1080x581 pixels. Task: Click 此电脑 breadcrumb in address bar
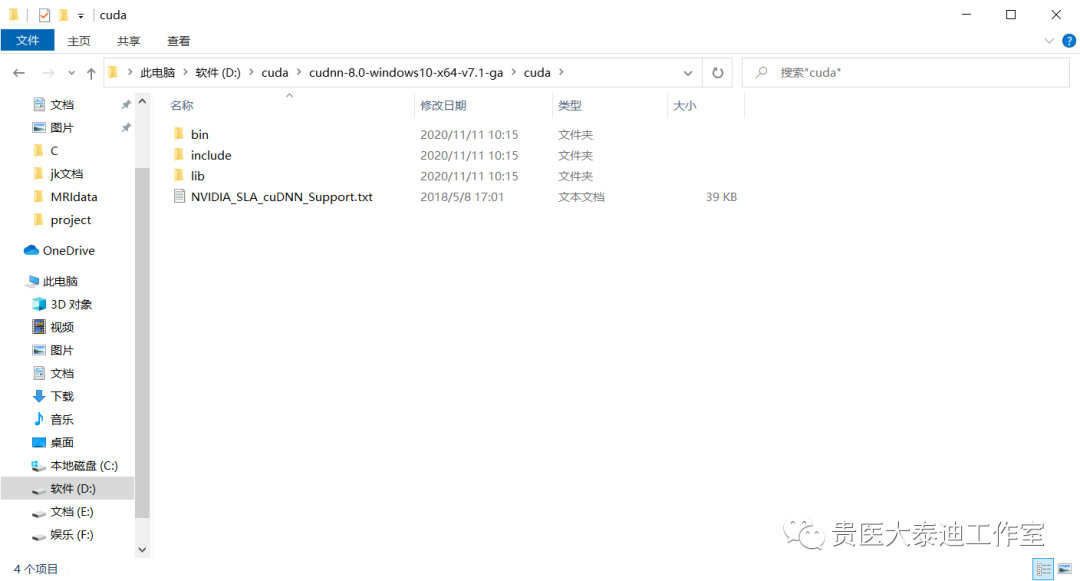[x=157, y=72]
